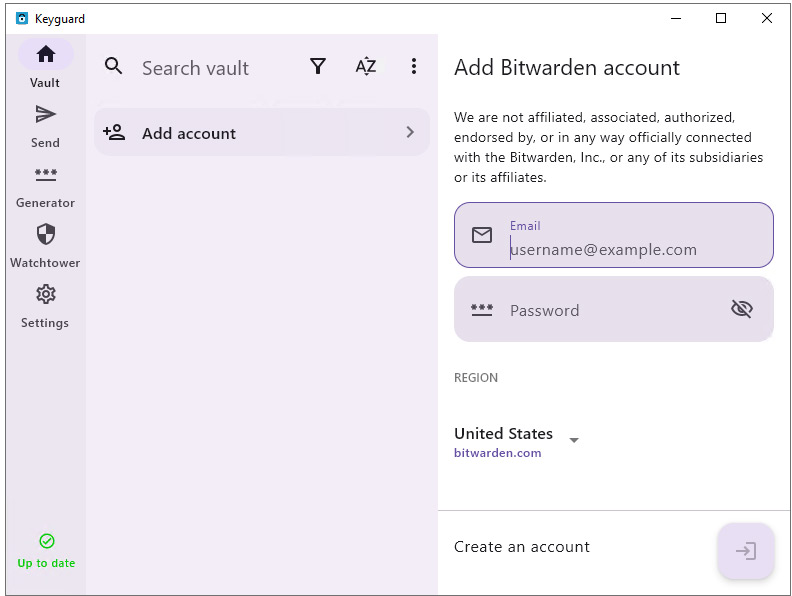The width and height of the screenshot is (792, 596).
Task: Click the Add account row
Action: click(262, 132)
